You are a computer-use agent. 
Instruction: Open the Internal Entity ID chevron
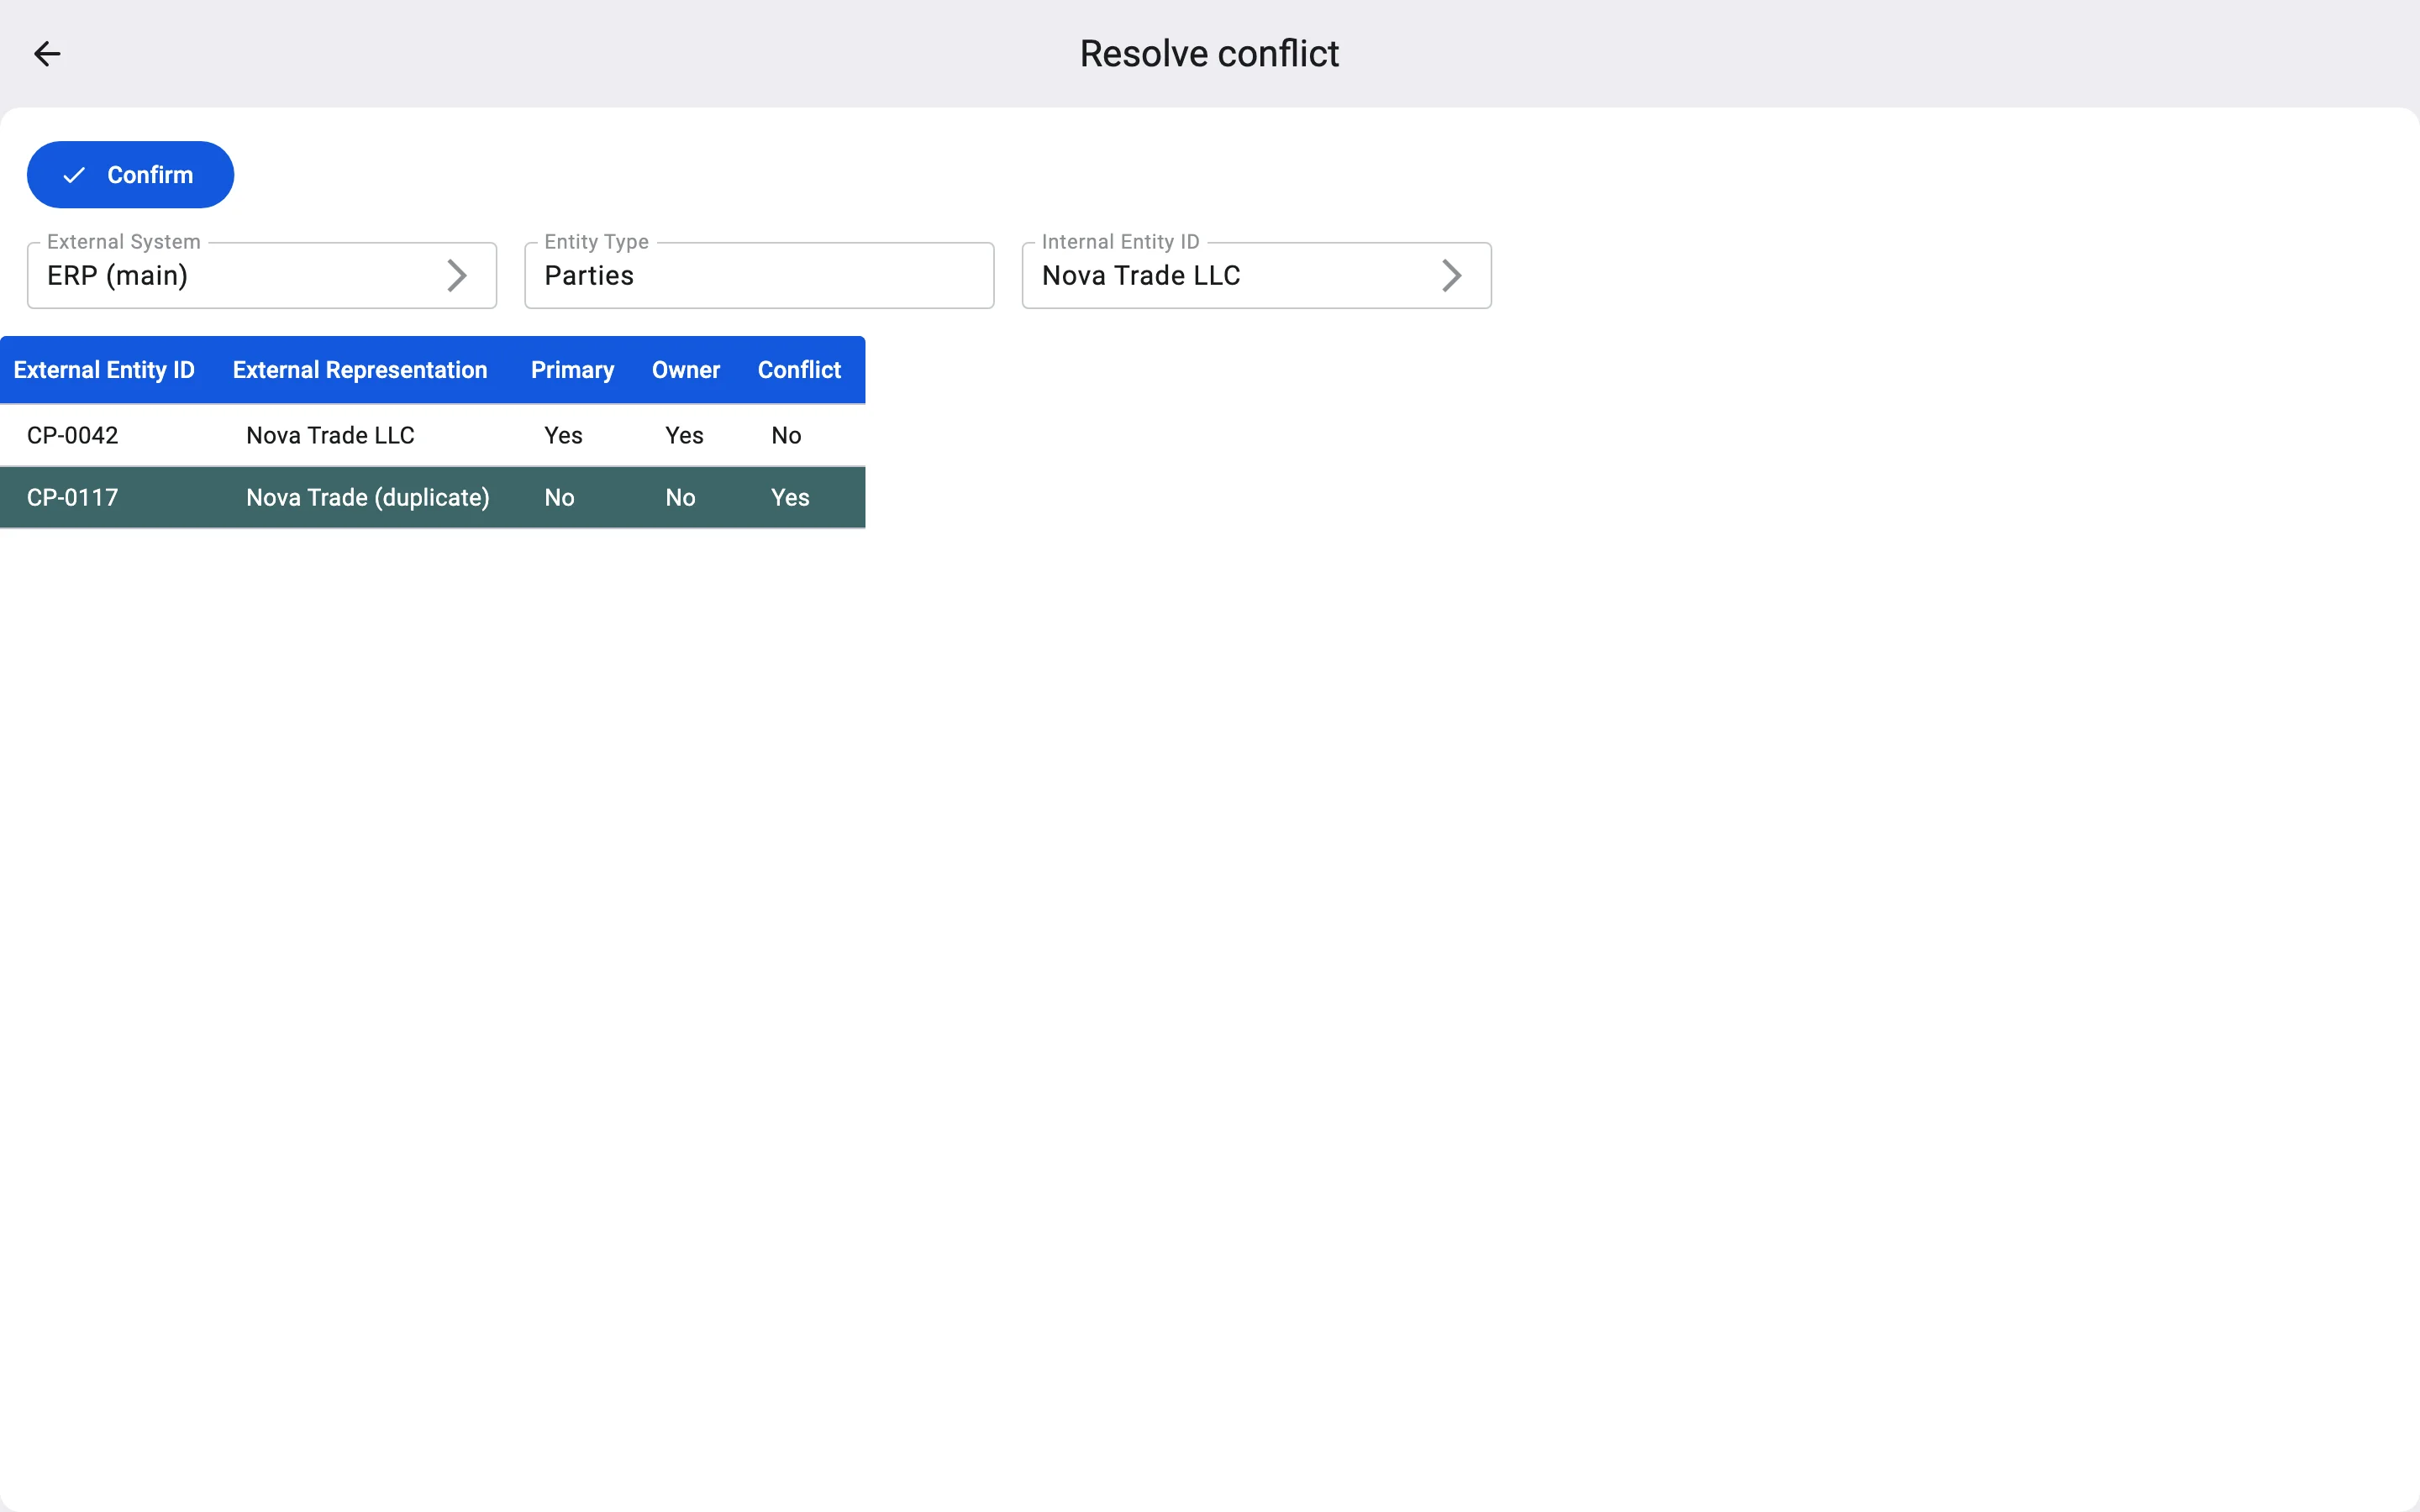click(1452, 275)
